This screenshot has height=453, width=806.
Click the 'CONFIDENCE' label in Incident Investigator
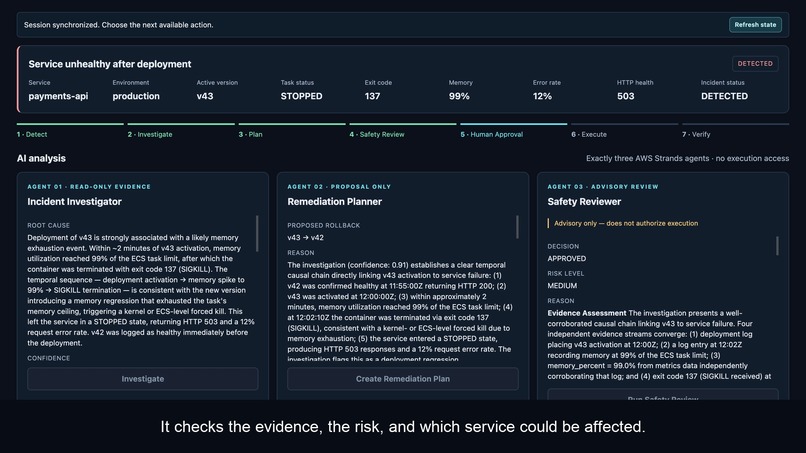[x=48, y=358]
